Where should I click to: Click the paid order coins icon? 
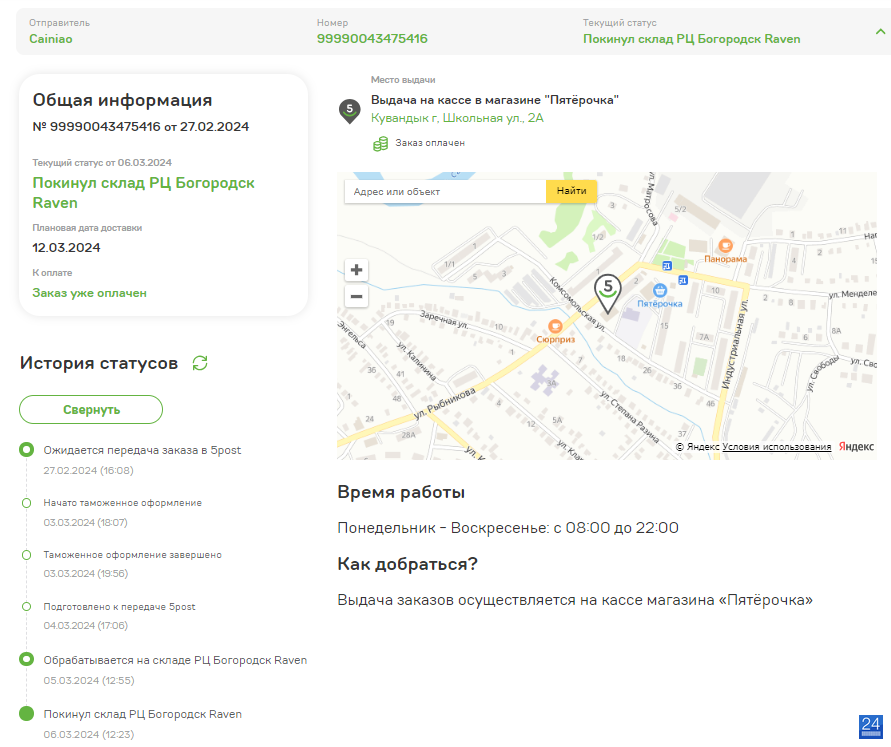coord(380,144)
